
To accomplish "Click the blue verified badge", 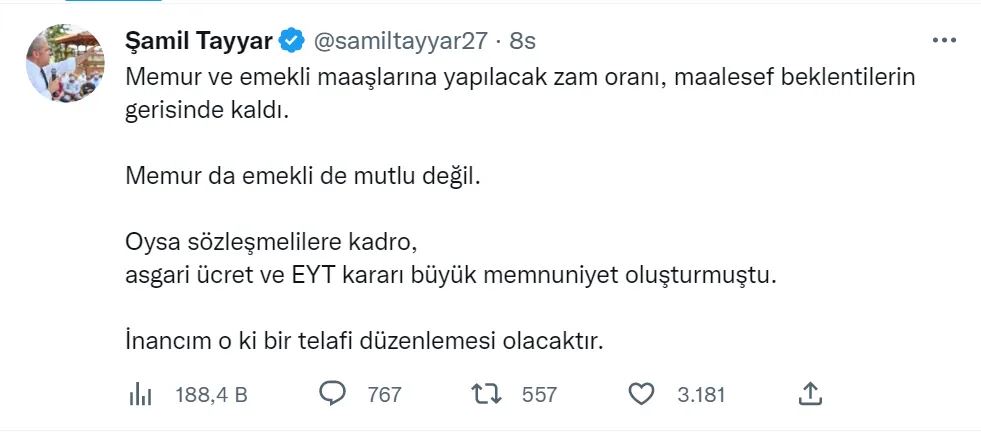I will (291, 41).
